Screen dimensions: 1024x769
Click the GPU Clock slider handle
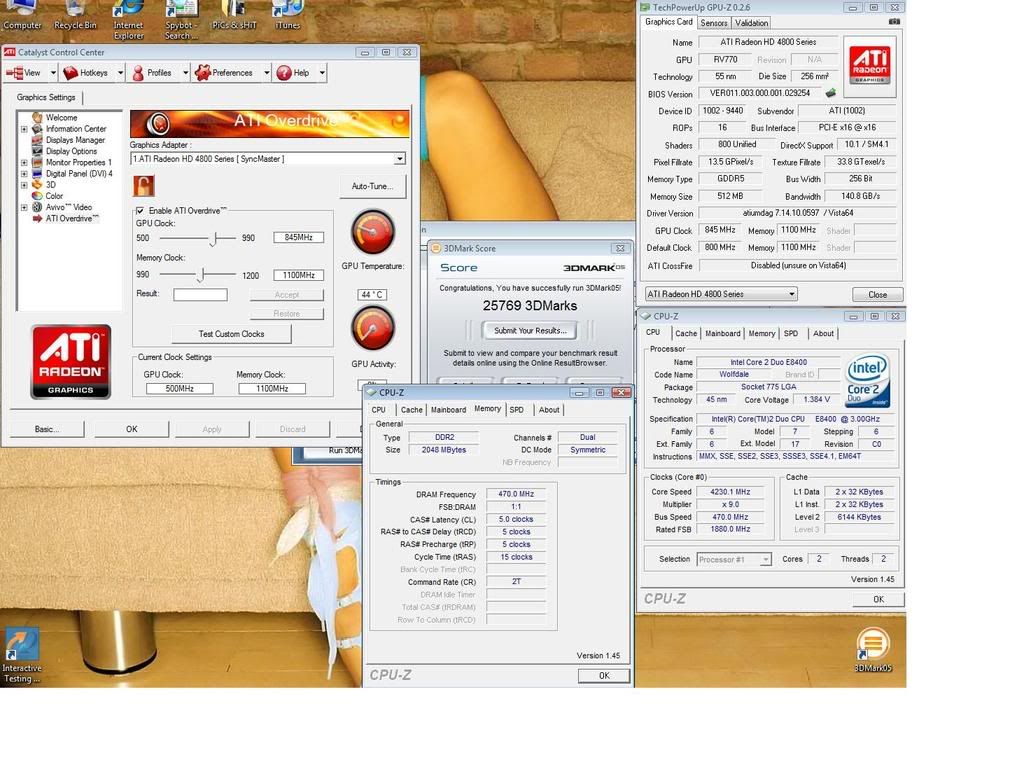point(213,239)
